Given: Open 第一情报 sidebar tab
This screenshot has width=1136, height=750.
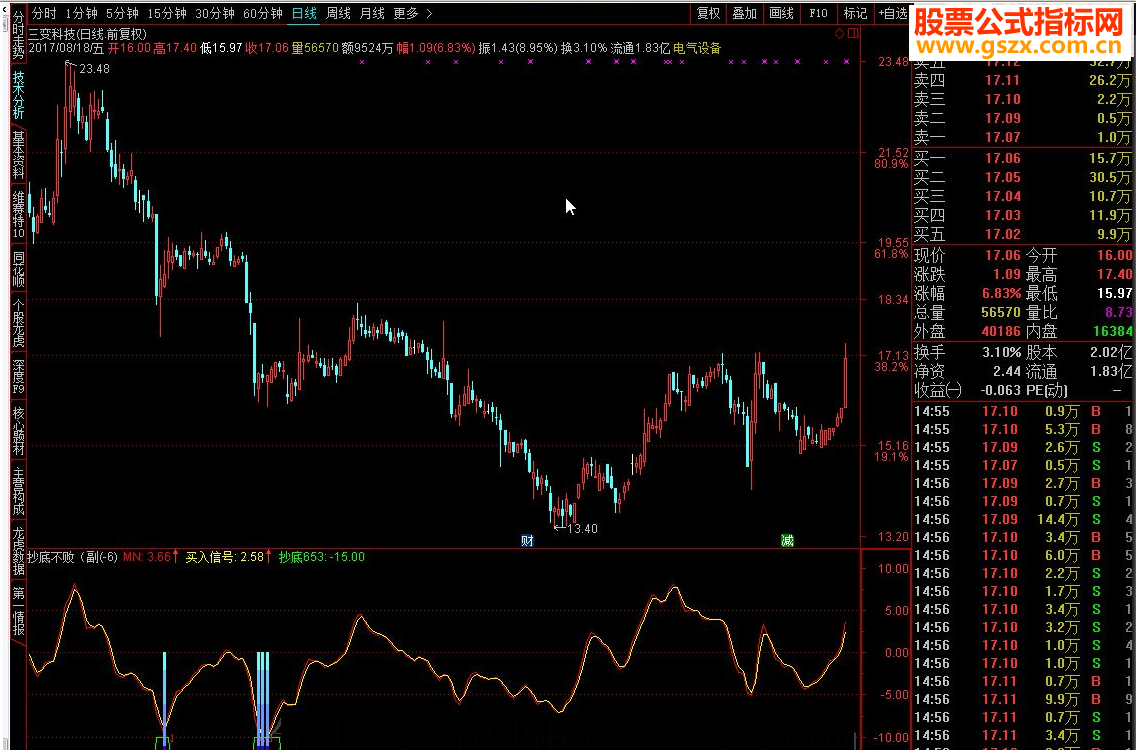Looking at the screenshot, I should click(18, 610).
